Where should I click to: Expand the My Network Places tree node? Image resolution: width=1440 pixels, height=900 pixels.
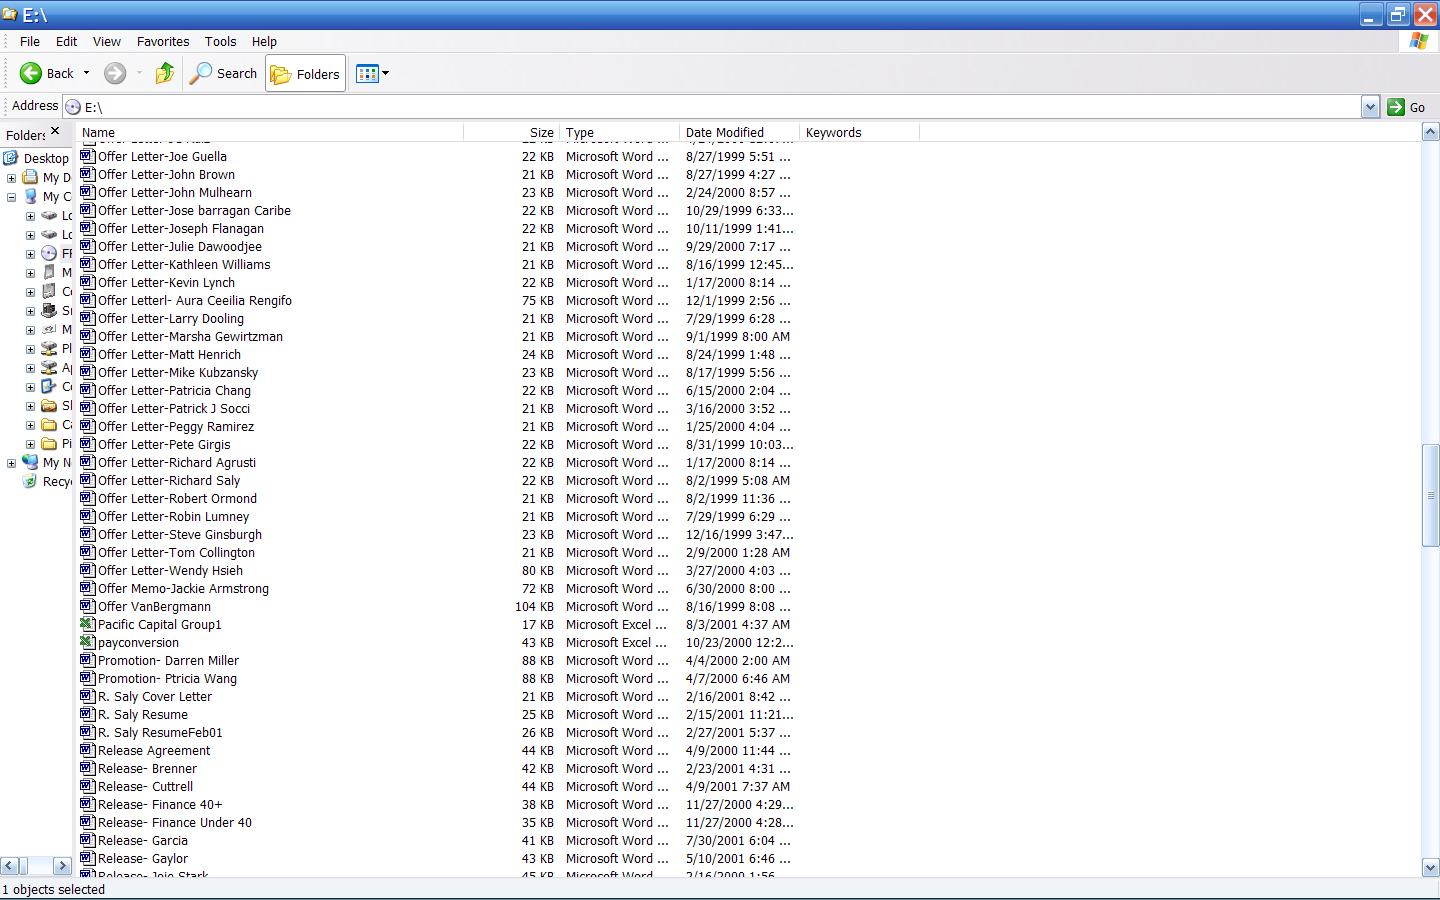pos(11,463)
